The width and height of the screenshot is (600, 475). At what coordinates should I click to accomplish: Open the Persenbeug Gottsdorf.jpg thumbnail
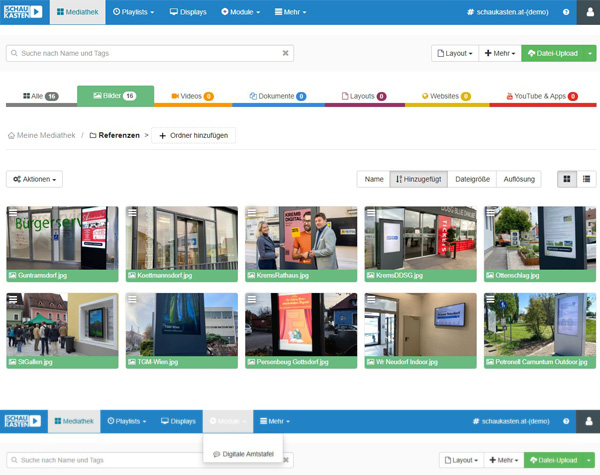(301, 324)
